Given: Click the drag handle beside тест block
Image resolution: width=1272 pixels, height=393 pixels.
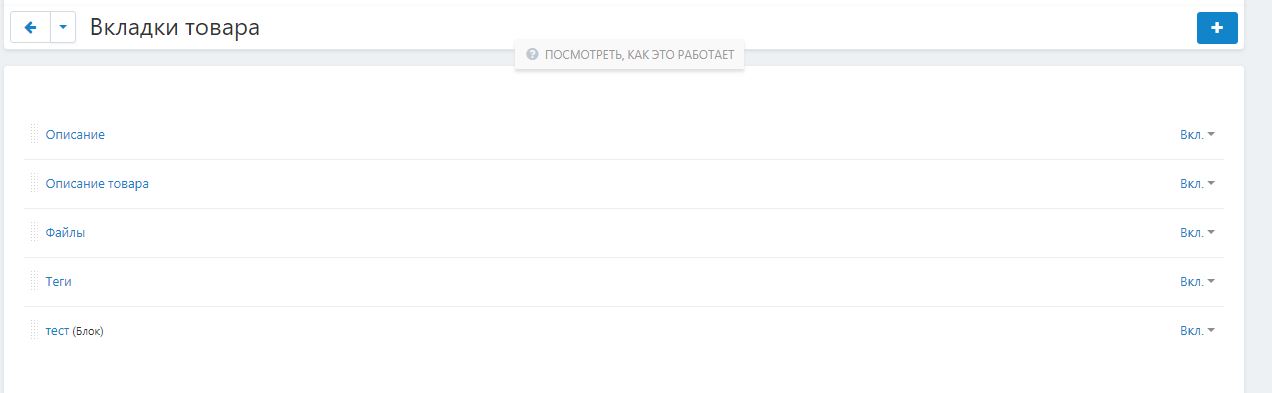Looking at the screenshot, I should (34, 330).
